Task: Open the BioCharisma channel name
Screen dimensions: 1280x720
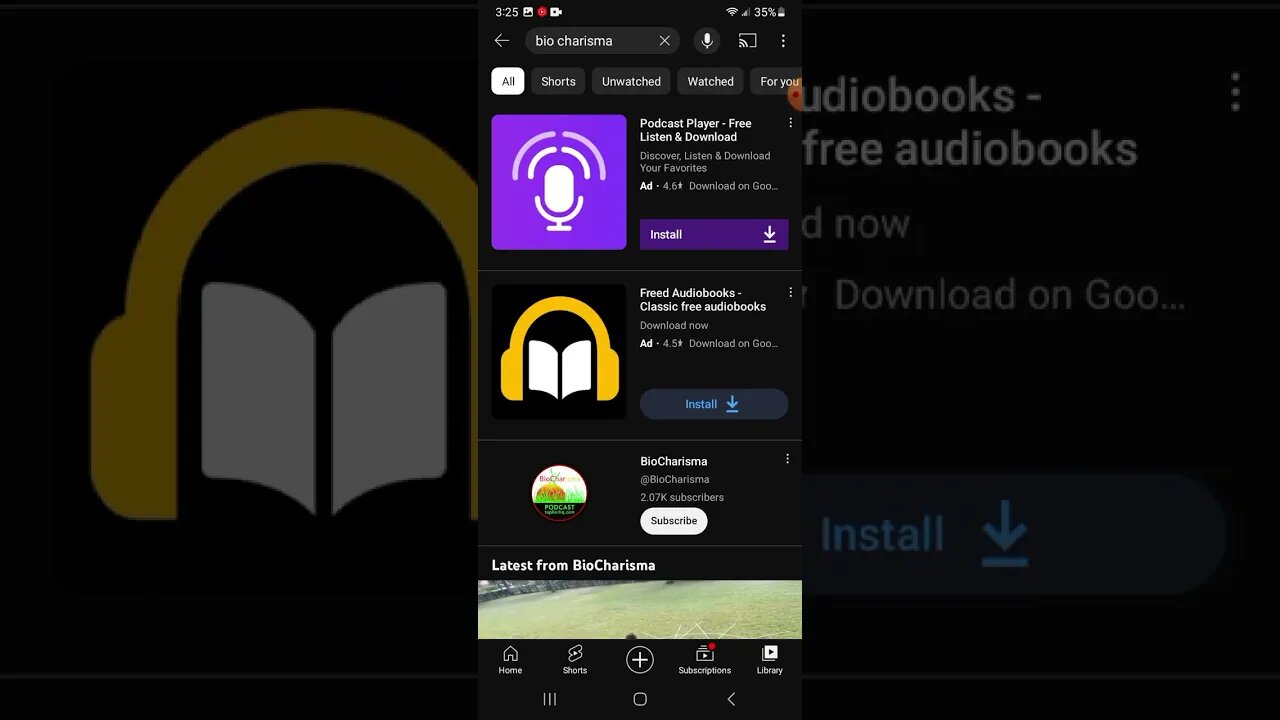Action: (674, 461)
